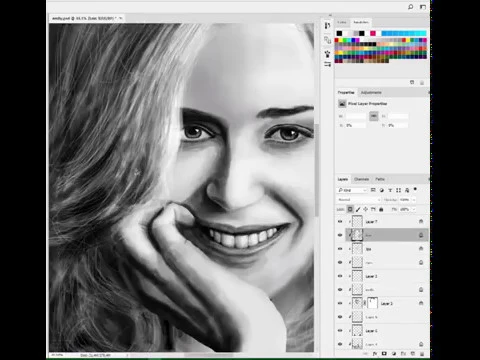Click the H height field in Properties

coord(398,116)
